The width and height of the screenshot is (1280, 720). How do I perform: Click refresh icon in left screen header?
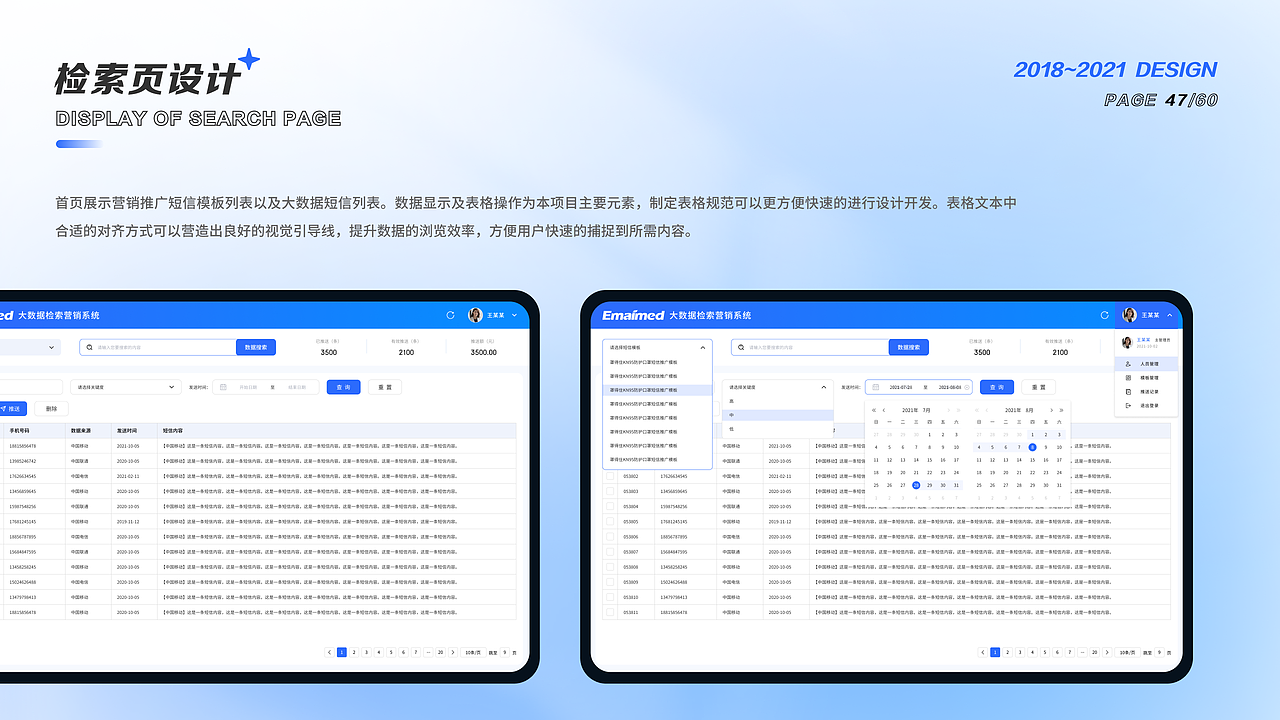(x=451, y=315)
